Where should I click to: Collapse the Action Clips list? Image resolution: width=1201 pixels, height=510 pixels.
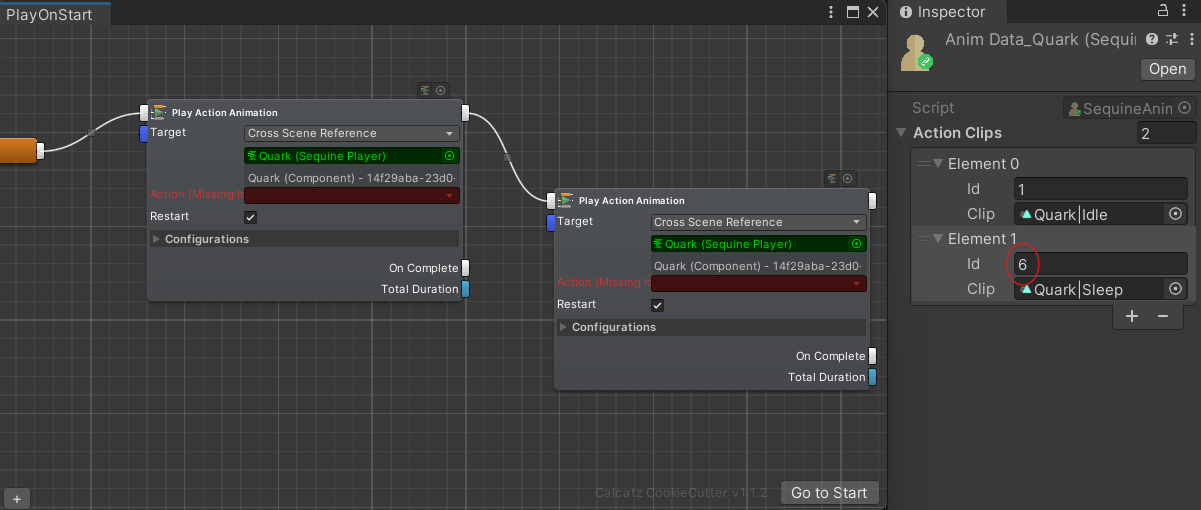point(902,133)
